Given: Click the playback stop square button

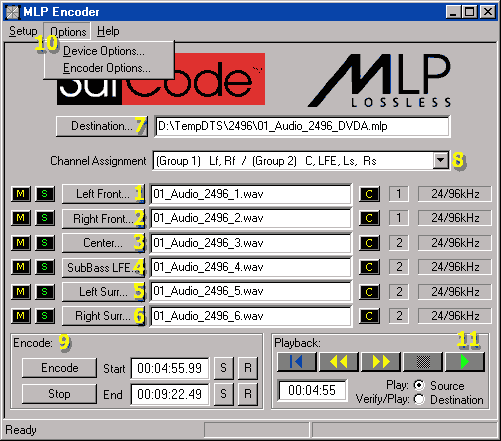Looking at the screenshot, I should coord(423,362).
